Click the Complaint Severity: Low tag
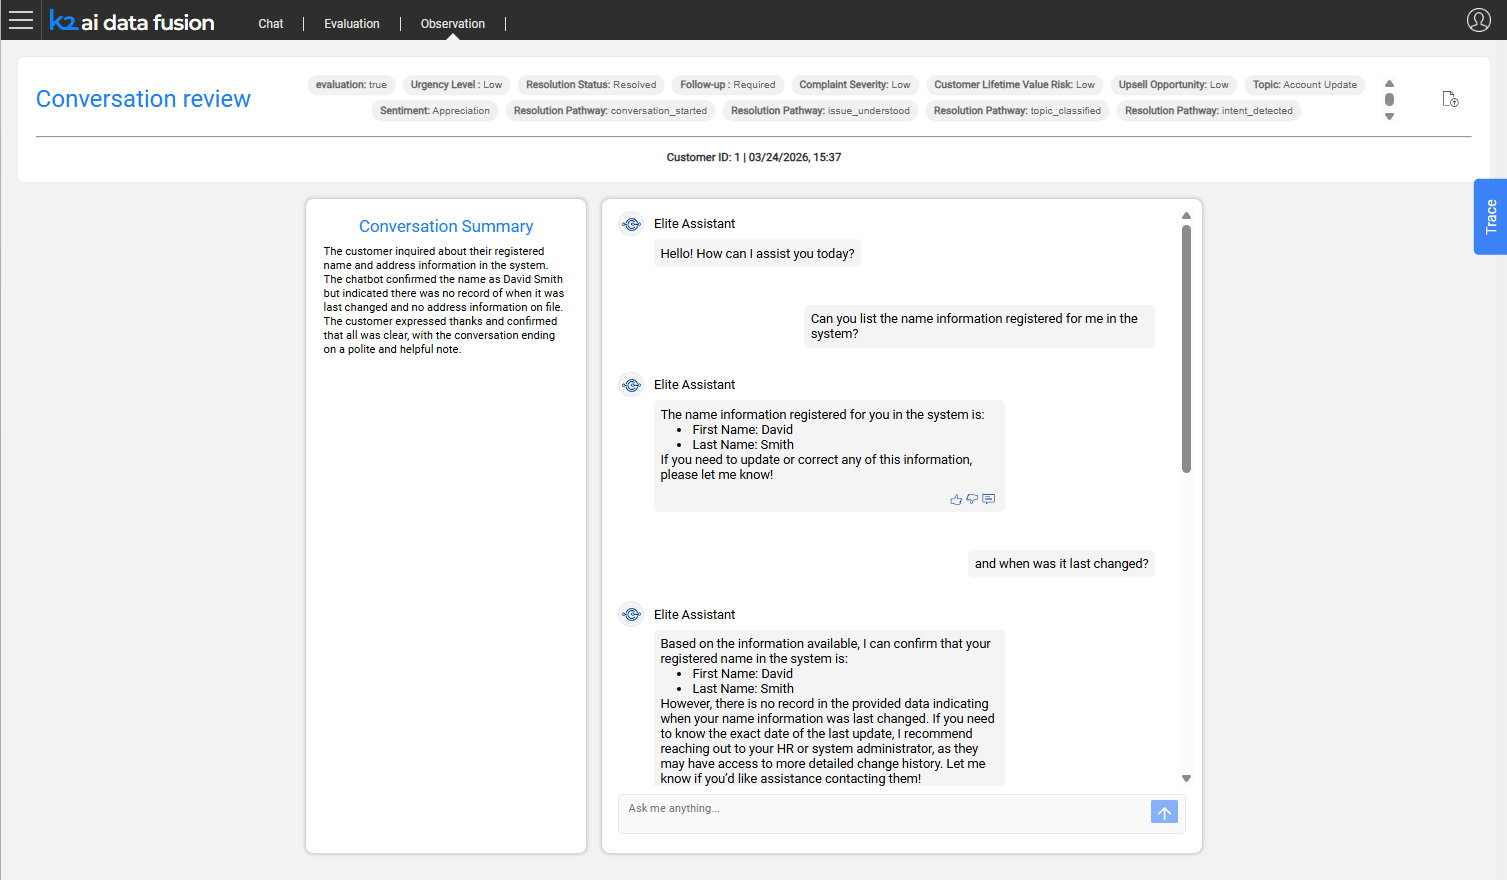 point(855,85)
